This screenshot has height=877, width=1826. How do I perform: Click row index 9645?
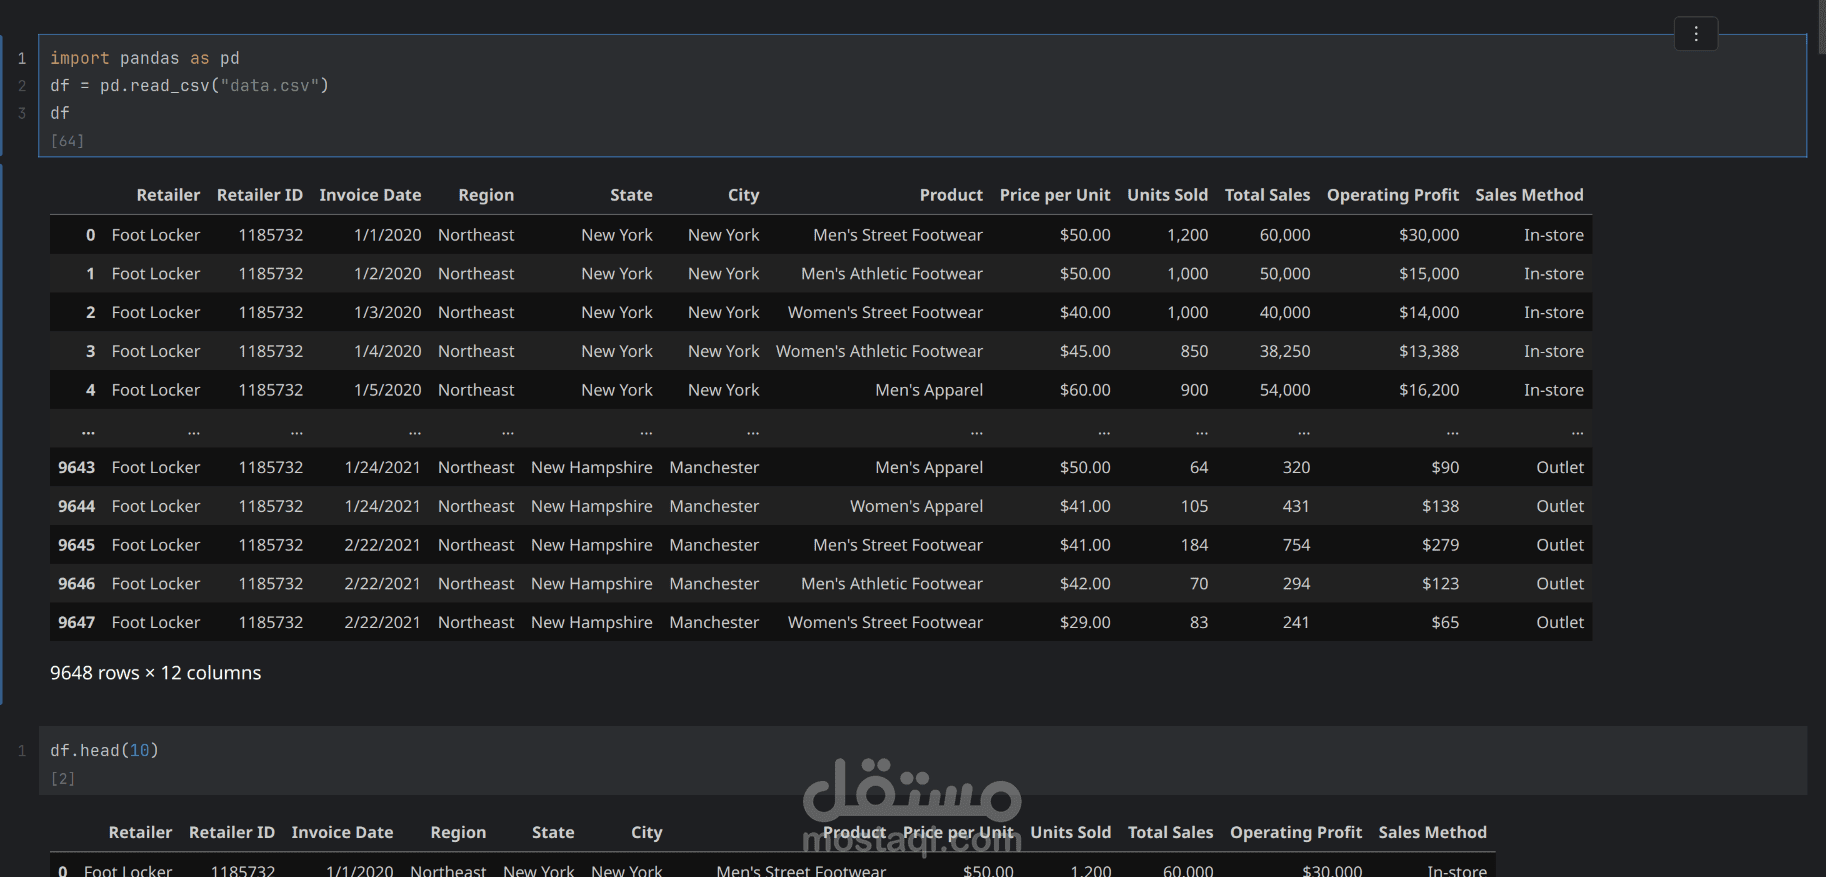pos(76,546)
